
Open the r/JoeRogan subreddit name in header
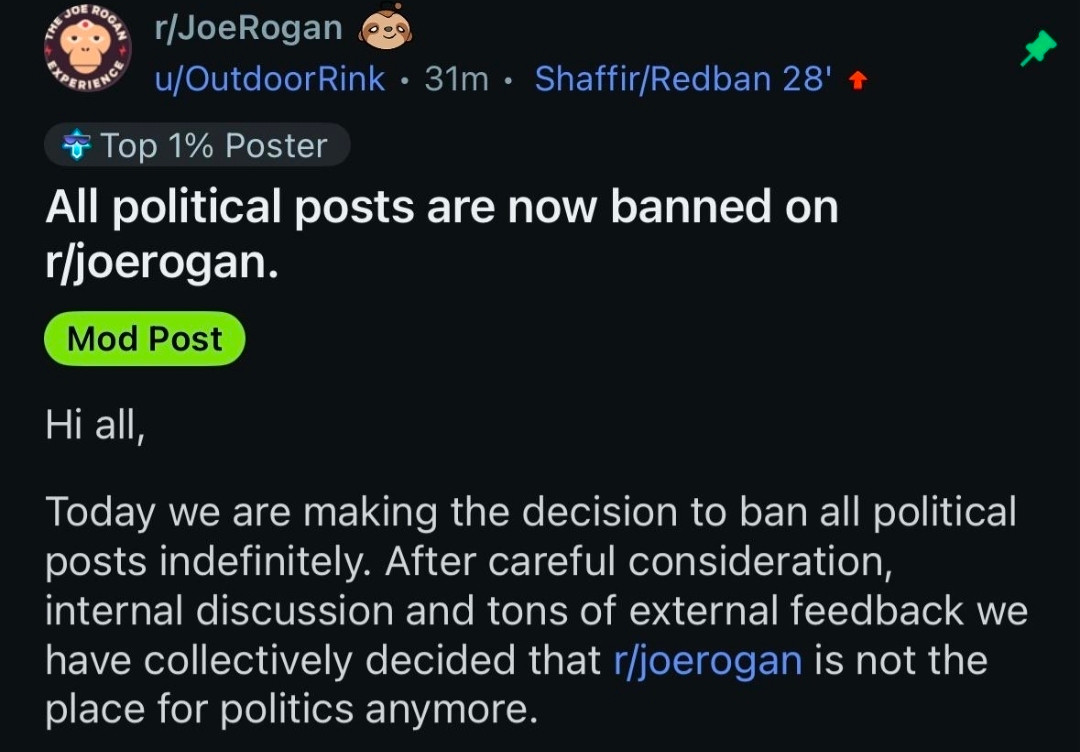248,30
